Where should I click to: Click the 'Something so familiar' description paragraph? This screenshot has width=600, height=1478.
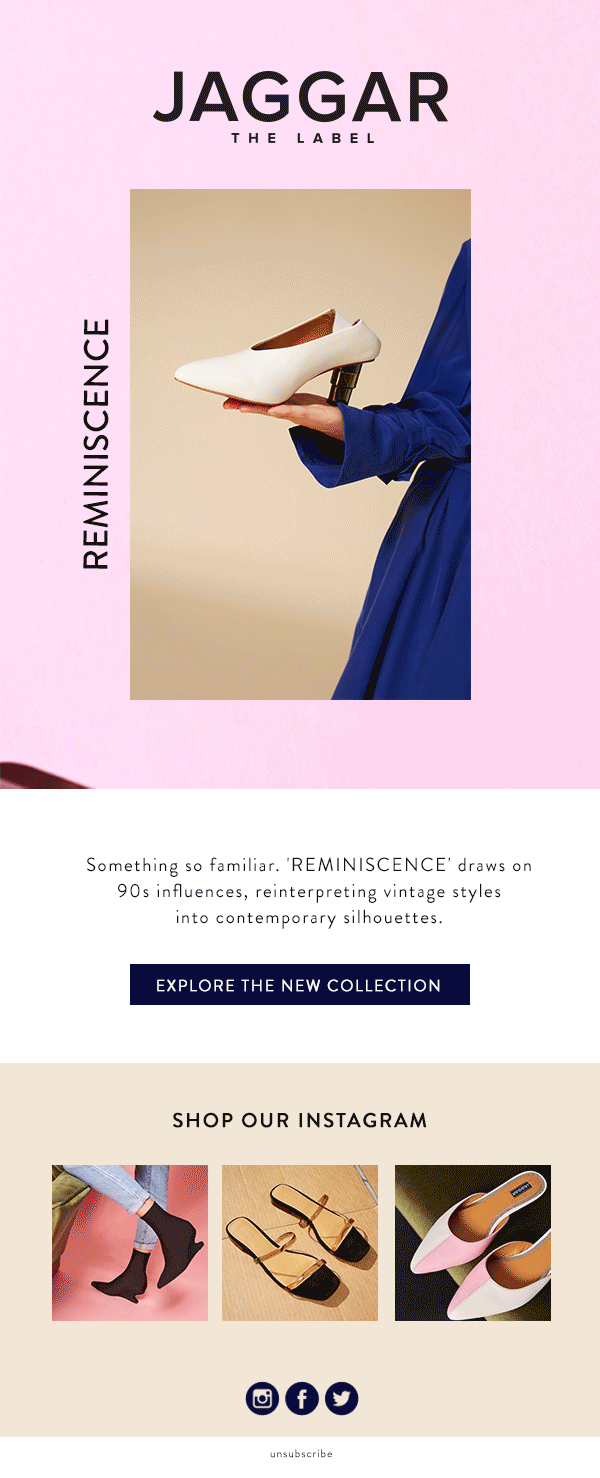pyautogui.click(x=309, y=891)
